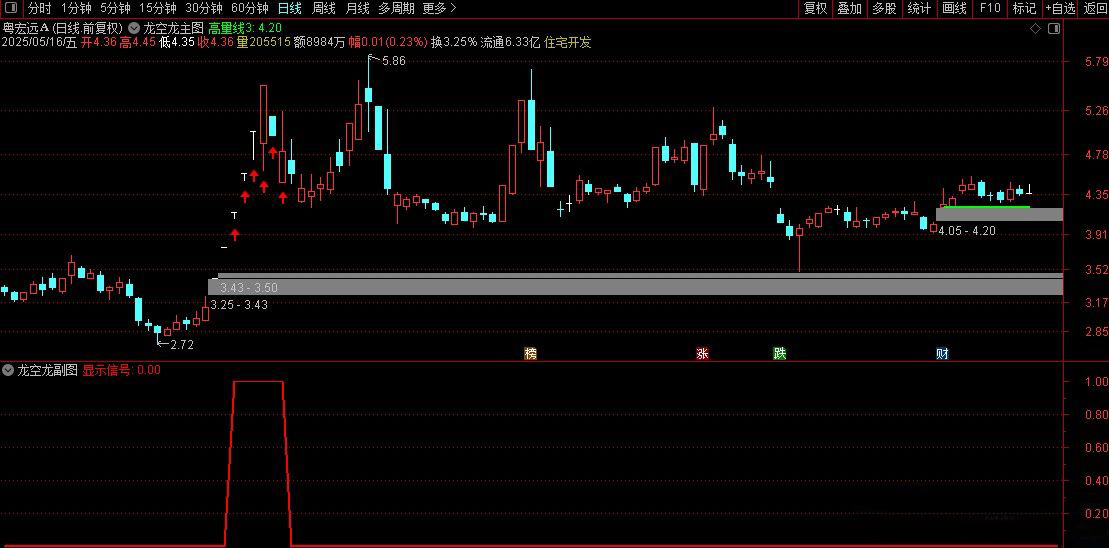Open the 多周期 multi-period view
This screenshot has width=1109, height=548.
click(x=396, y=8)
